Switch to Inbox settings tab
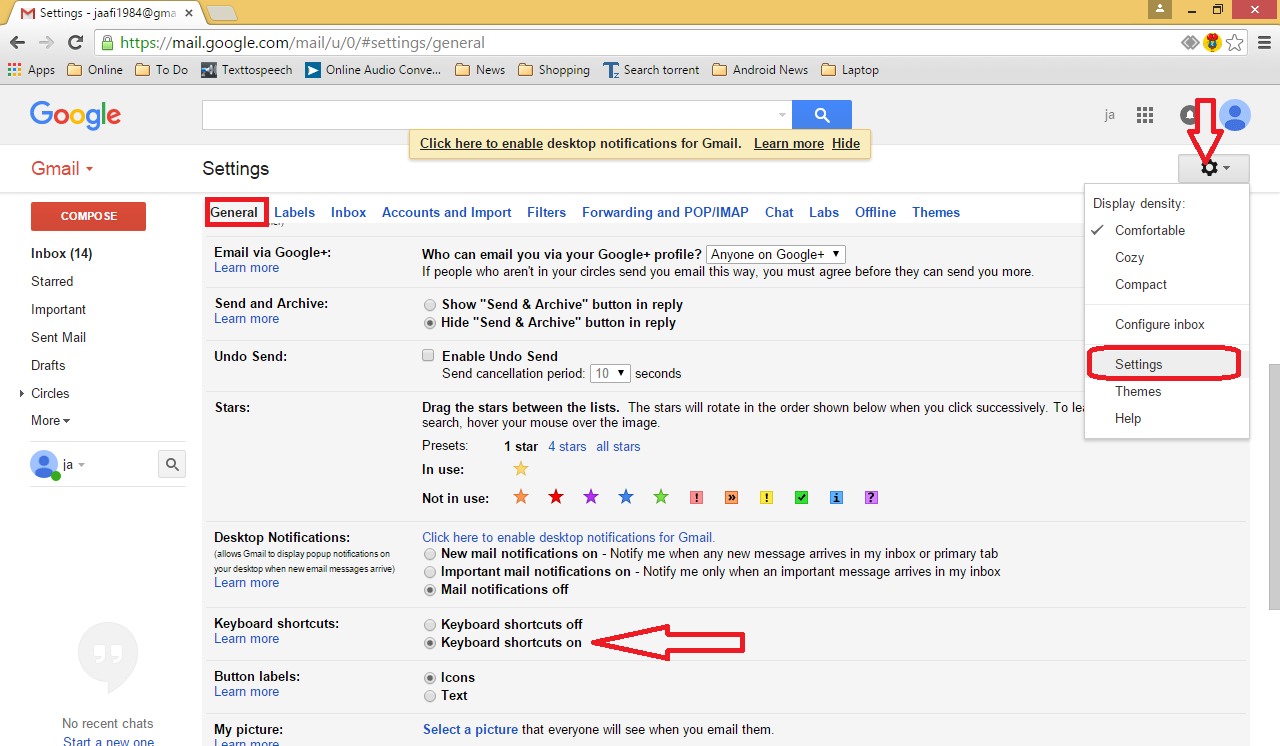1280x746 pixels. (x=348, y=212)
